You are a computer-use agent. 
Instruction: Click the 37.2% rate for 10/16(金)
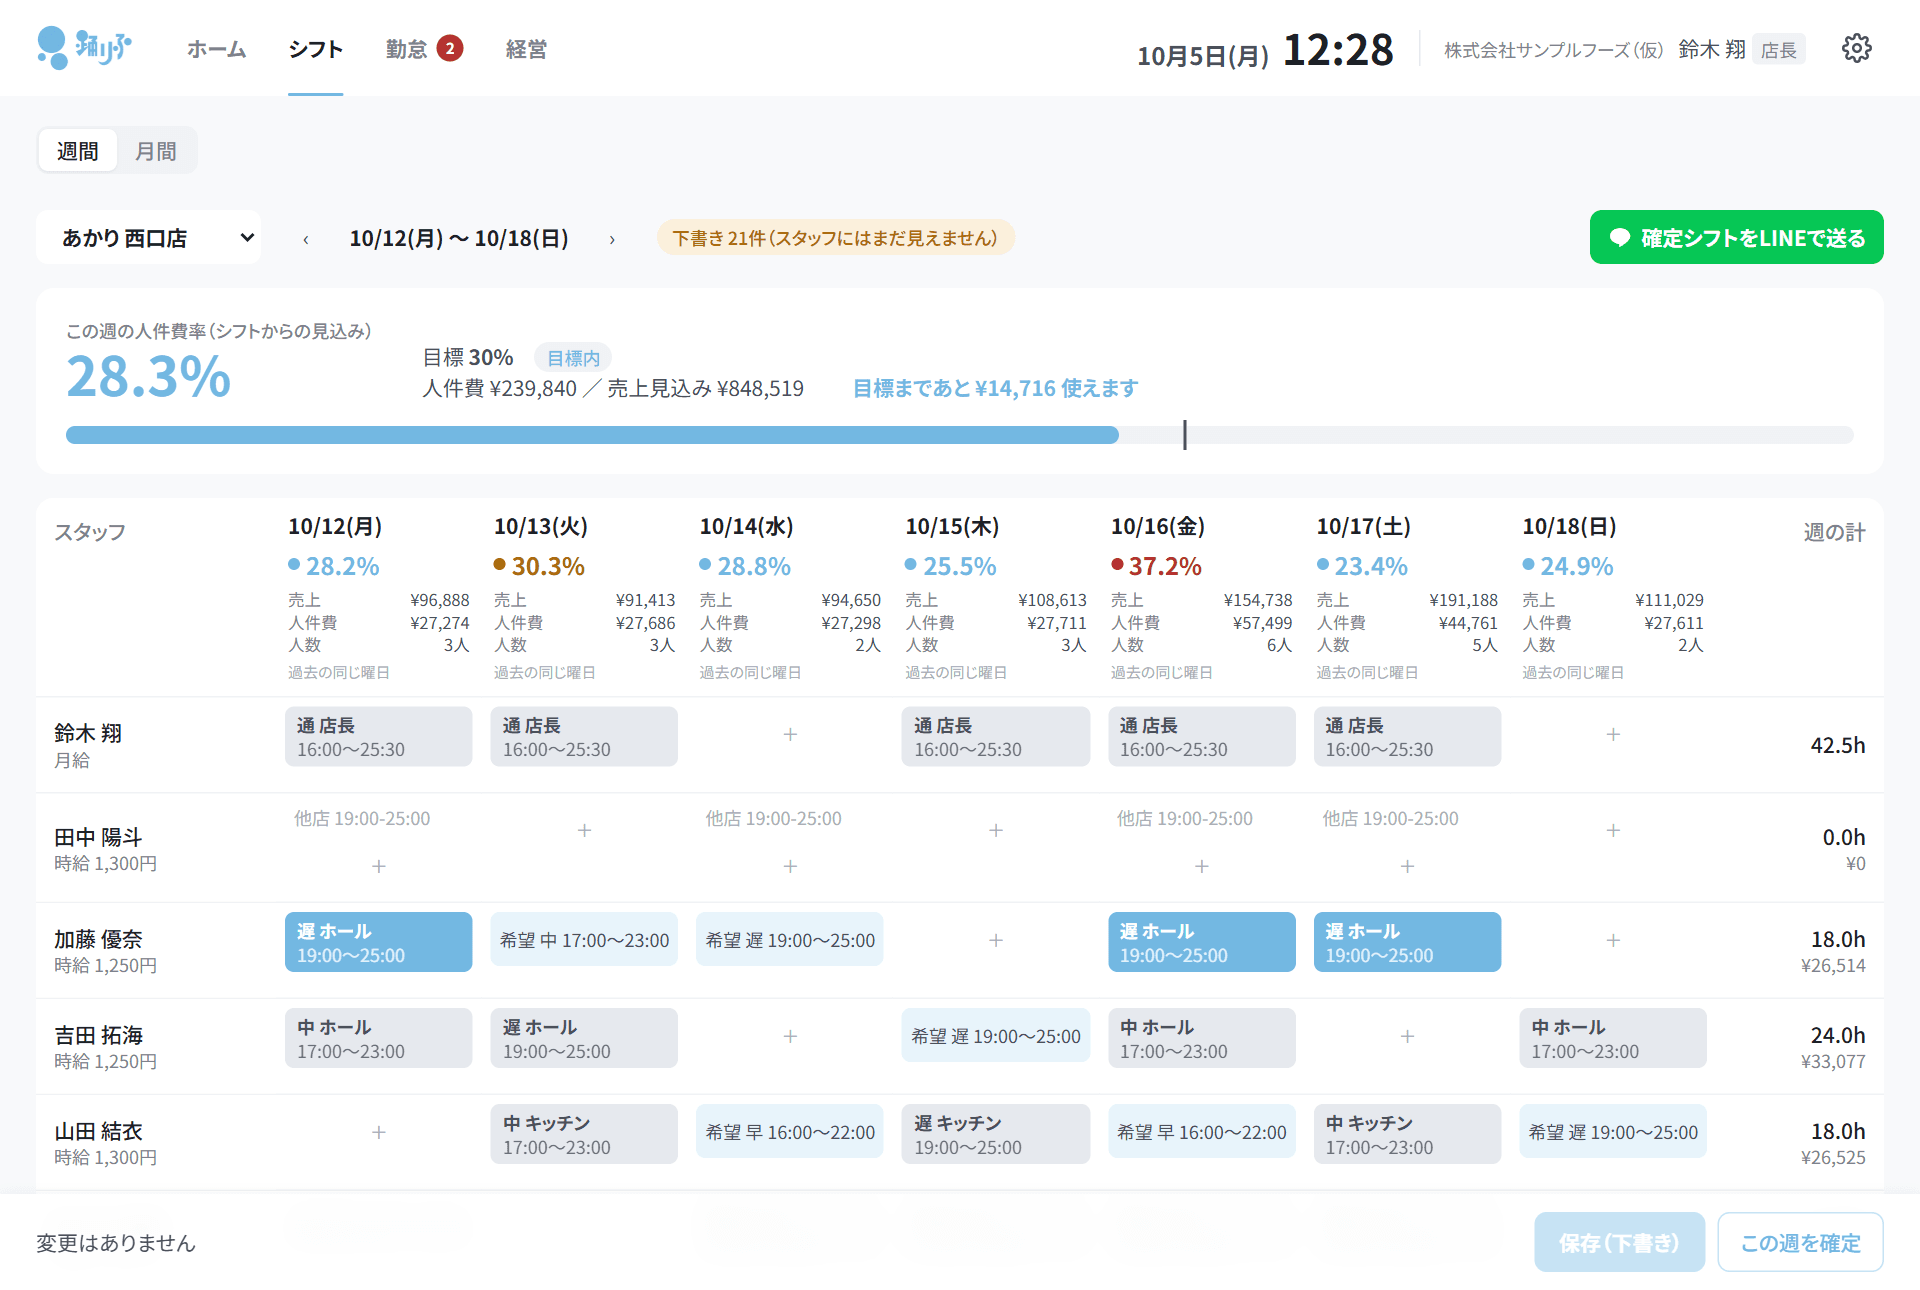point(1156,566)
